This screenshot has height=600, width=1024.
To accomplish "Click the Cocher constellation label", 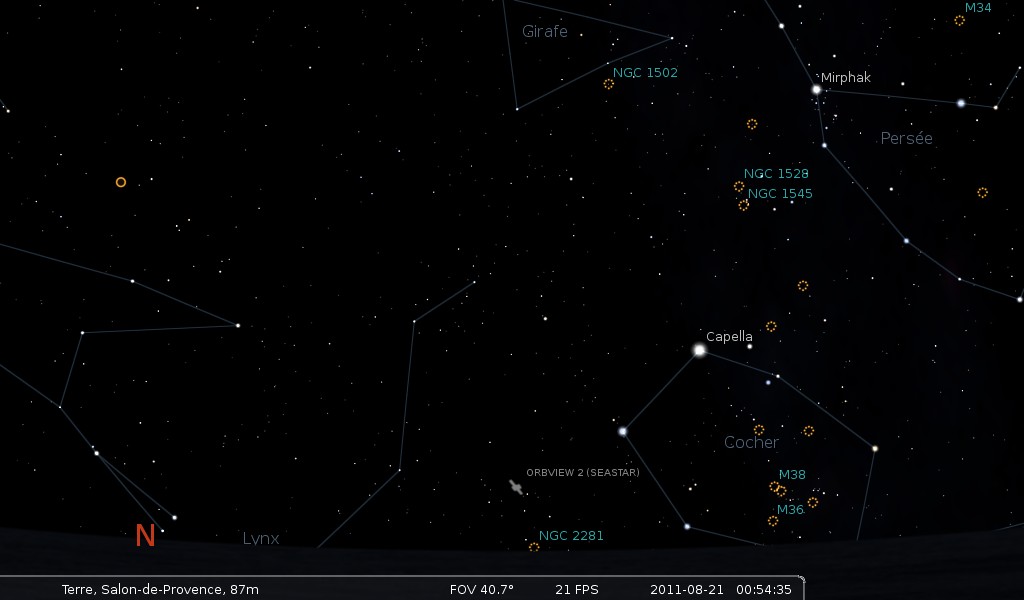I will [x=751, y=443].
